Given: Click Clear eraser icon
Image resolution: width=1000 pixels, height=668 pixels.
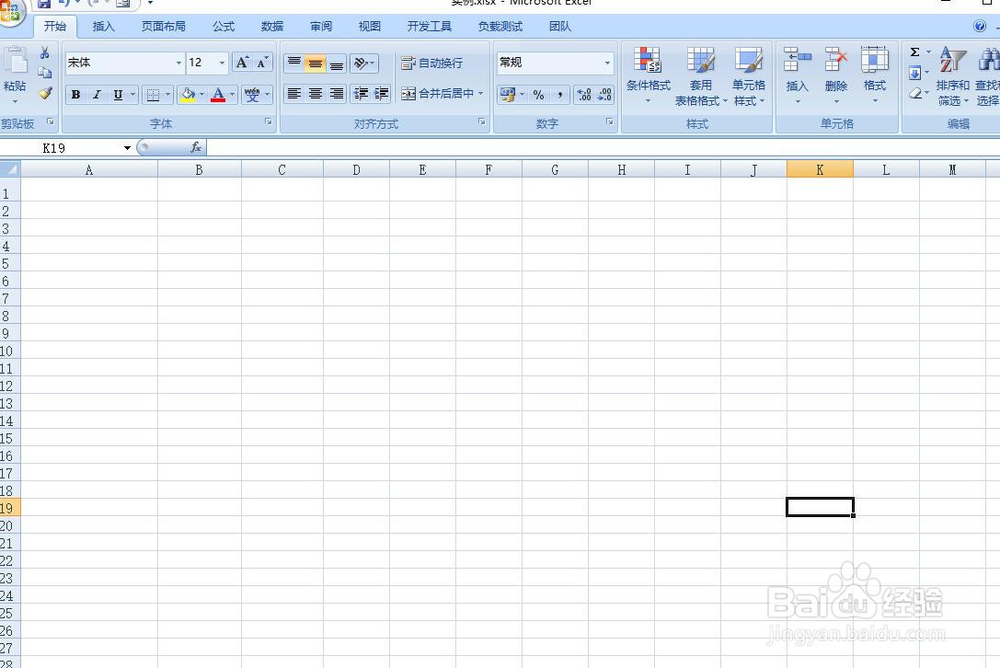Looking at the screenshot, I should [915, 93].
